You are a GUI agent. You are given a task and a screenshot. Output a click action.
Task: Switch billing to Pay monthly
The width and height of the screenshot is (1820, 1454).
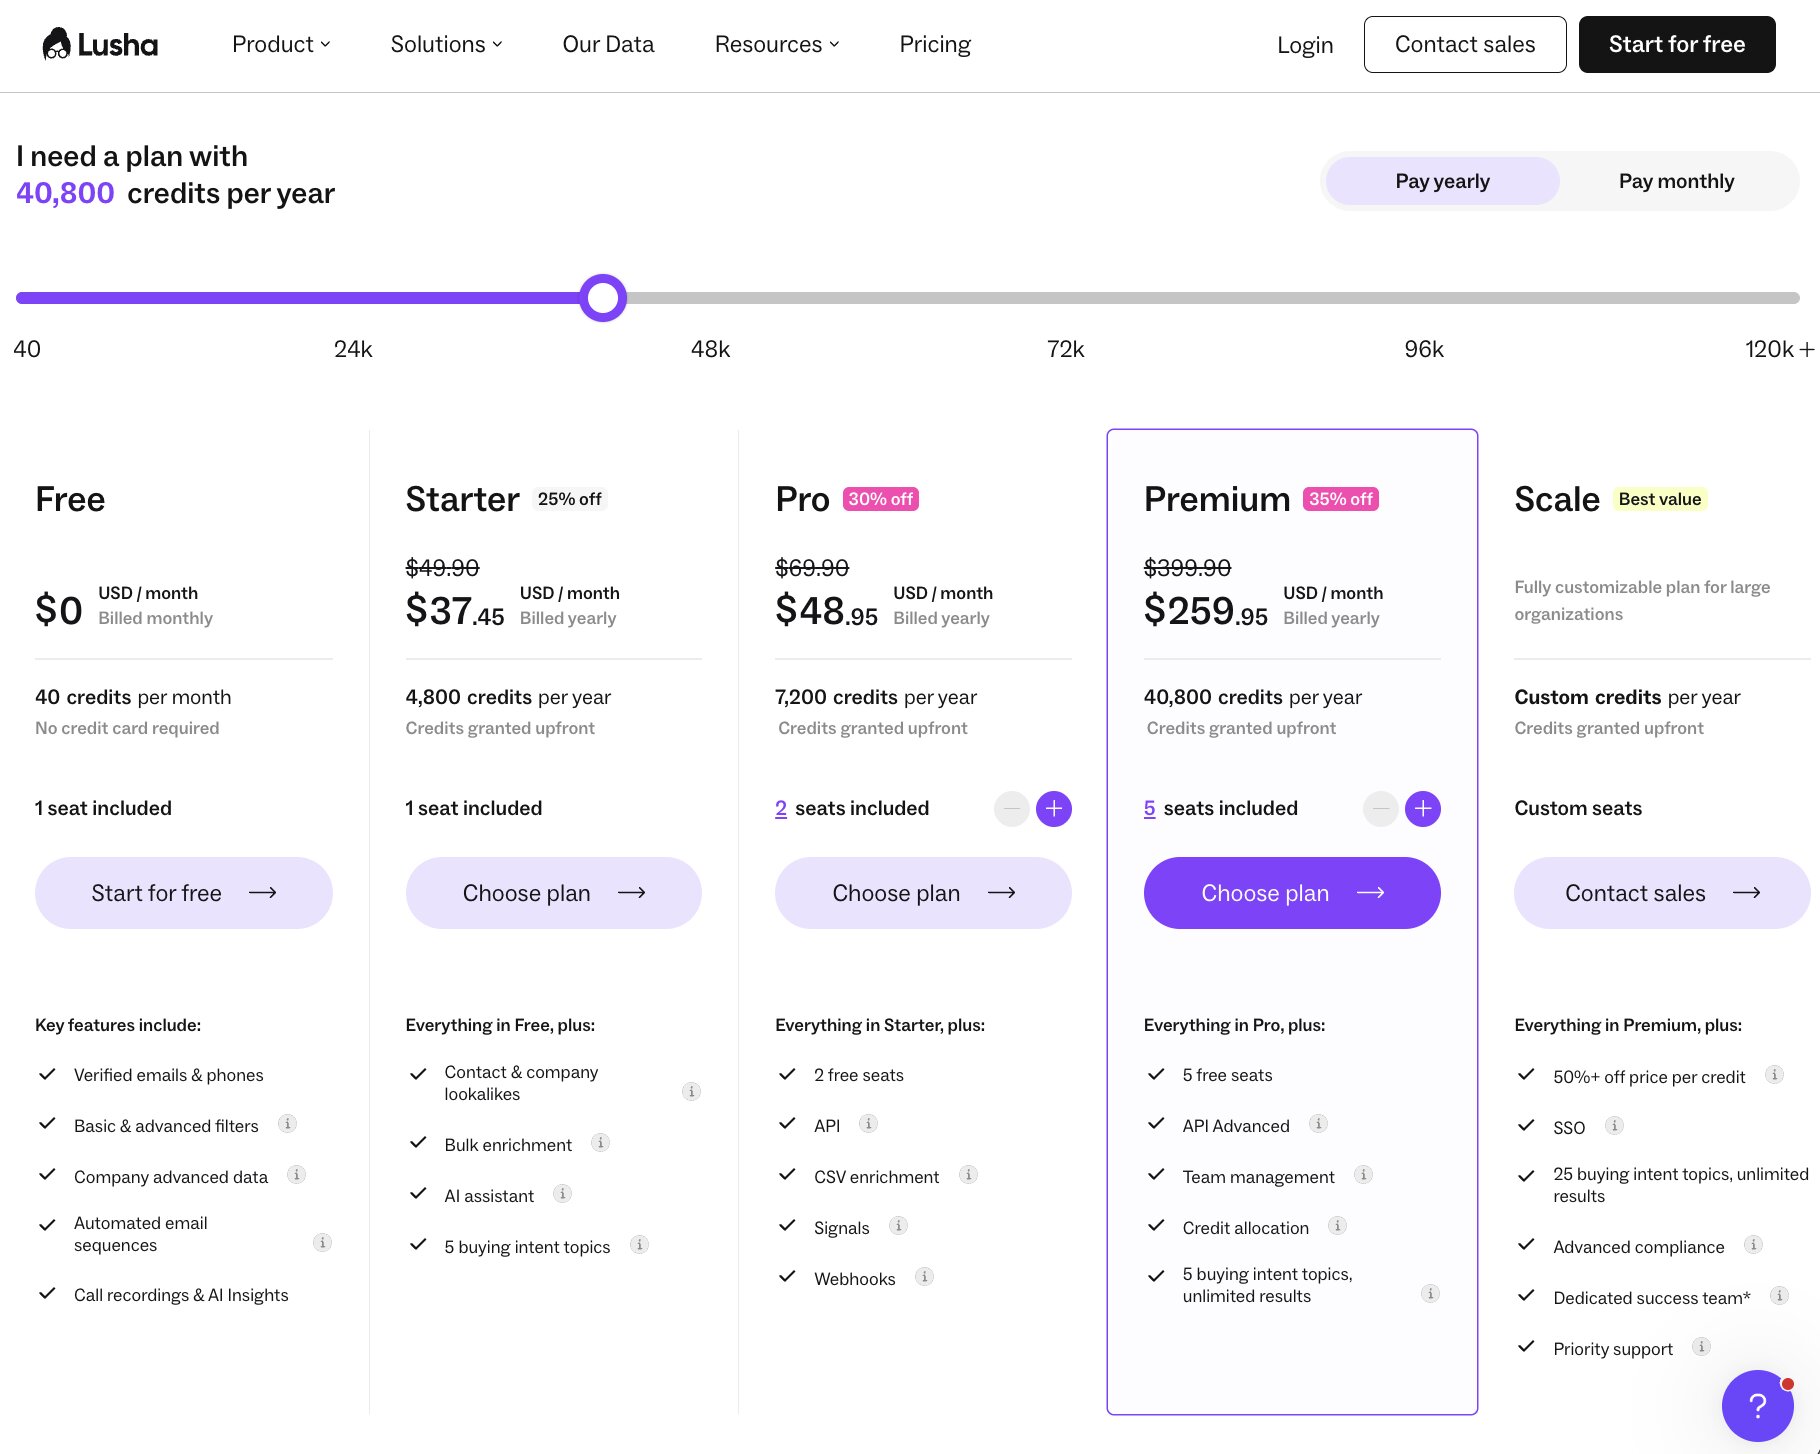coord(1676,181)
